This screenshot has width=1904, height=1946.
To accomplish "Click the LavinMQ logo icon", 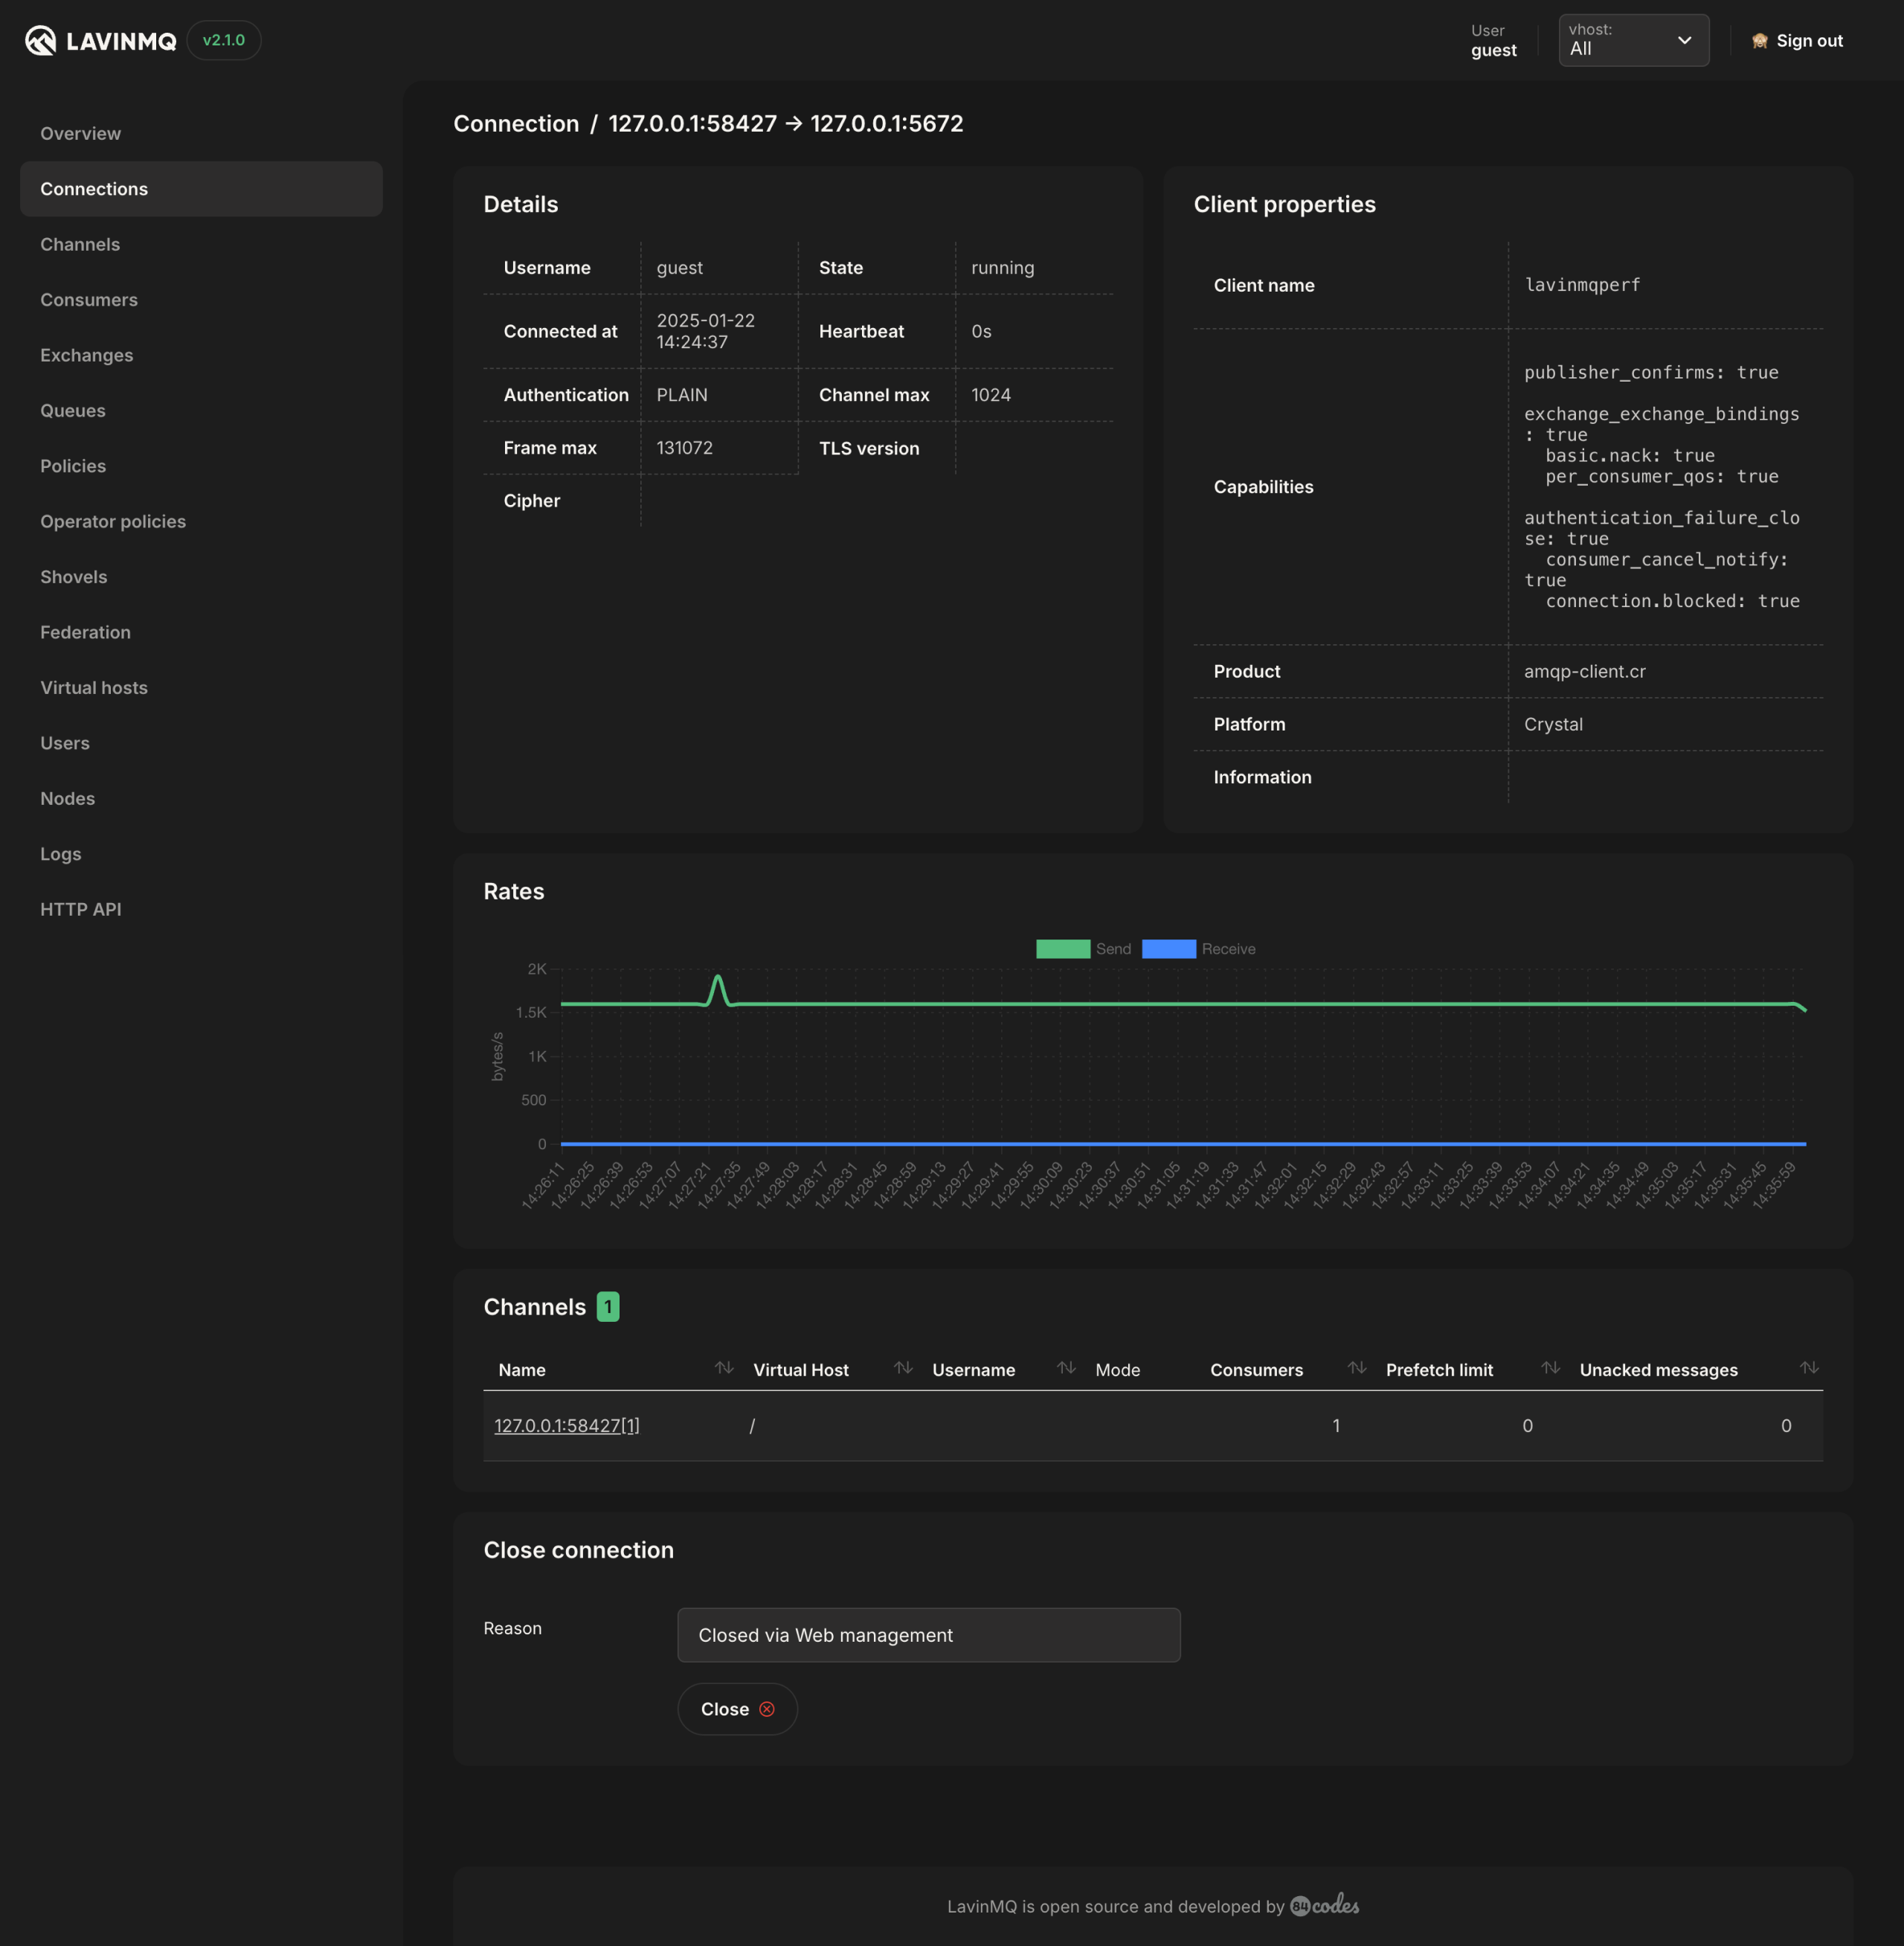I will point(40,41).
